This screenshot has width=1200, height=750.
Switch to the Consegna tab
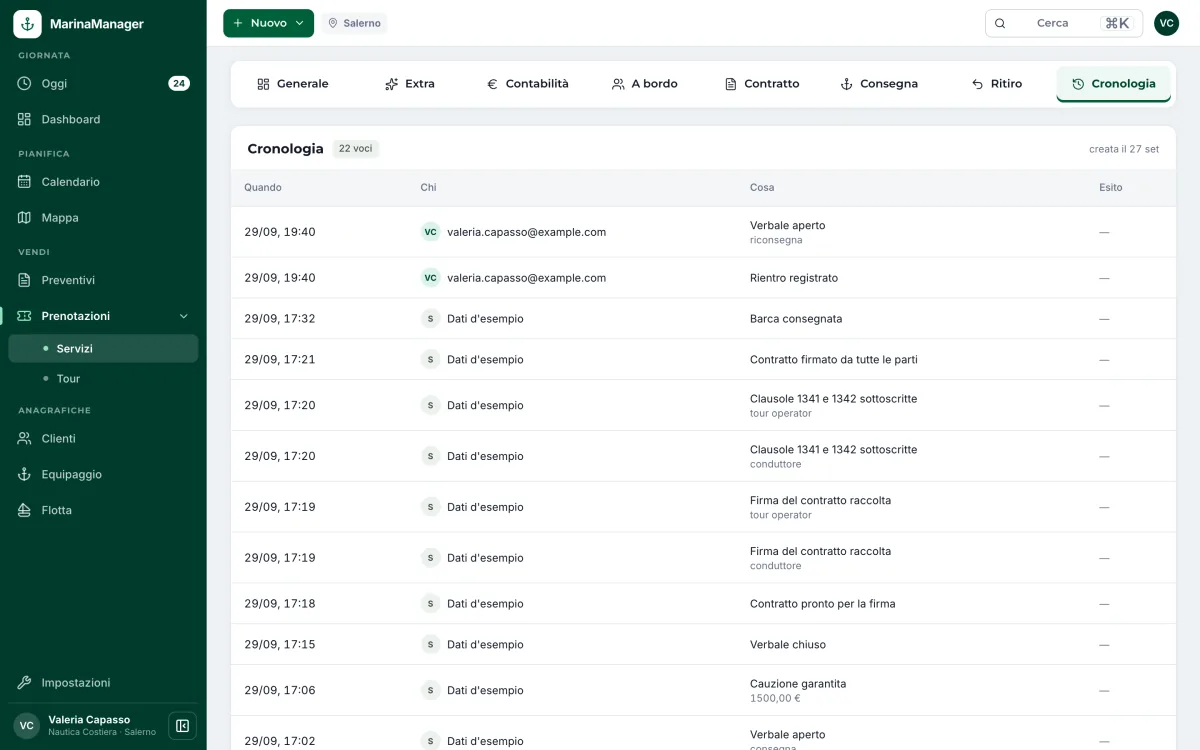pyautogui.click(x=879, y=84)
